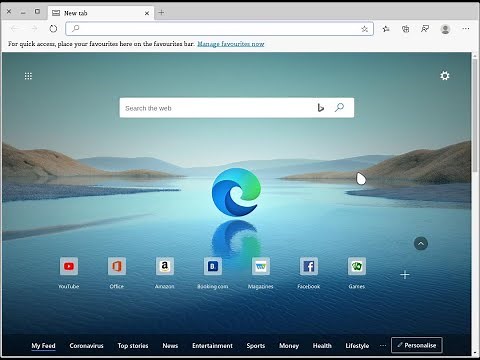
Task: Select the Entertainment feed tab
Action: click(212, 346)
